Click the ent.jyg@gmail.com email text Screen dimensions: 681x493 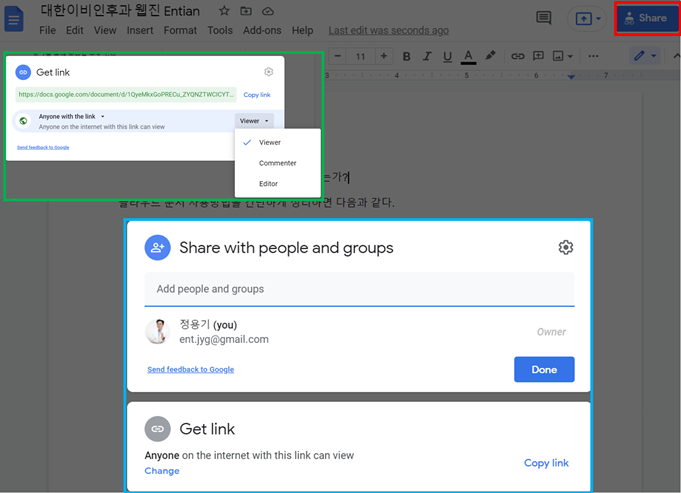point(224,339)
